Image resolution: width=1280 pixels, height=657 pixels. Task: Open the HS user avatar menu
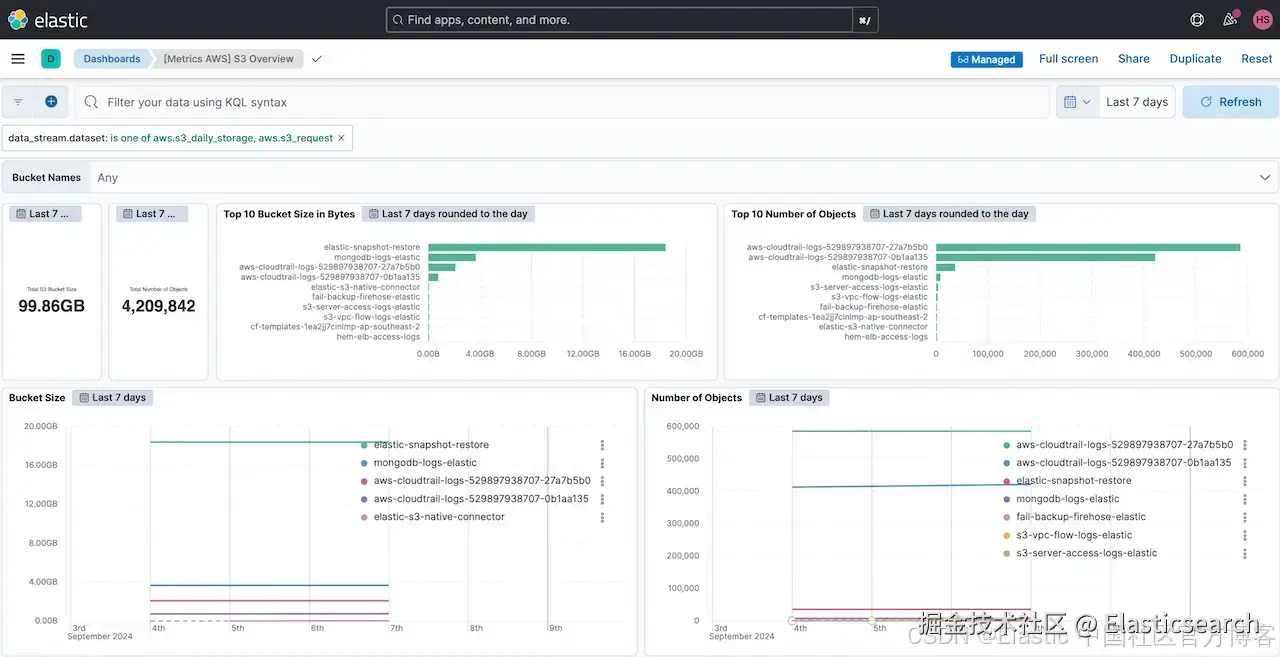point(1262,19)
